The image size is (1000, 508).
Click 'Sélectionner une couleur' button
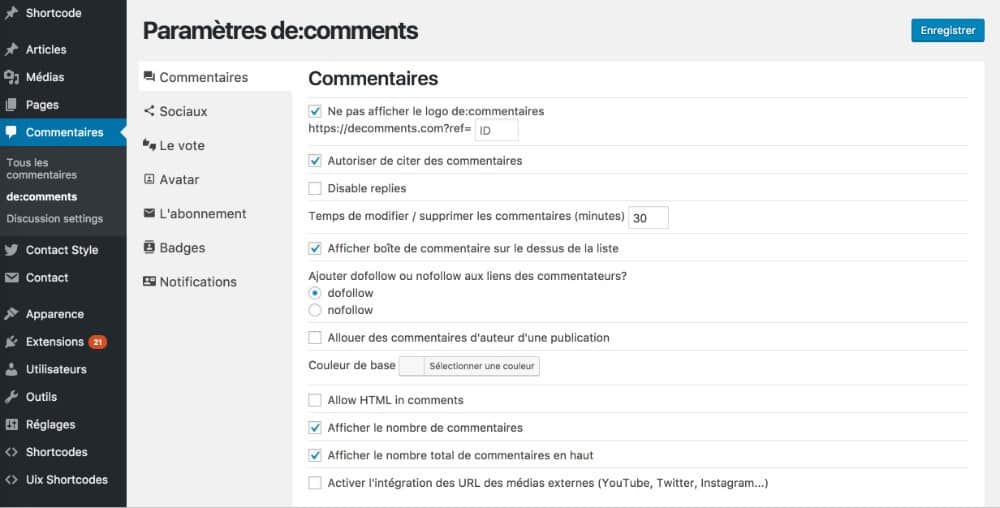click(x=482, y=366)
